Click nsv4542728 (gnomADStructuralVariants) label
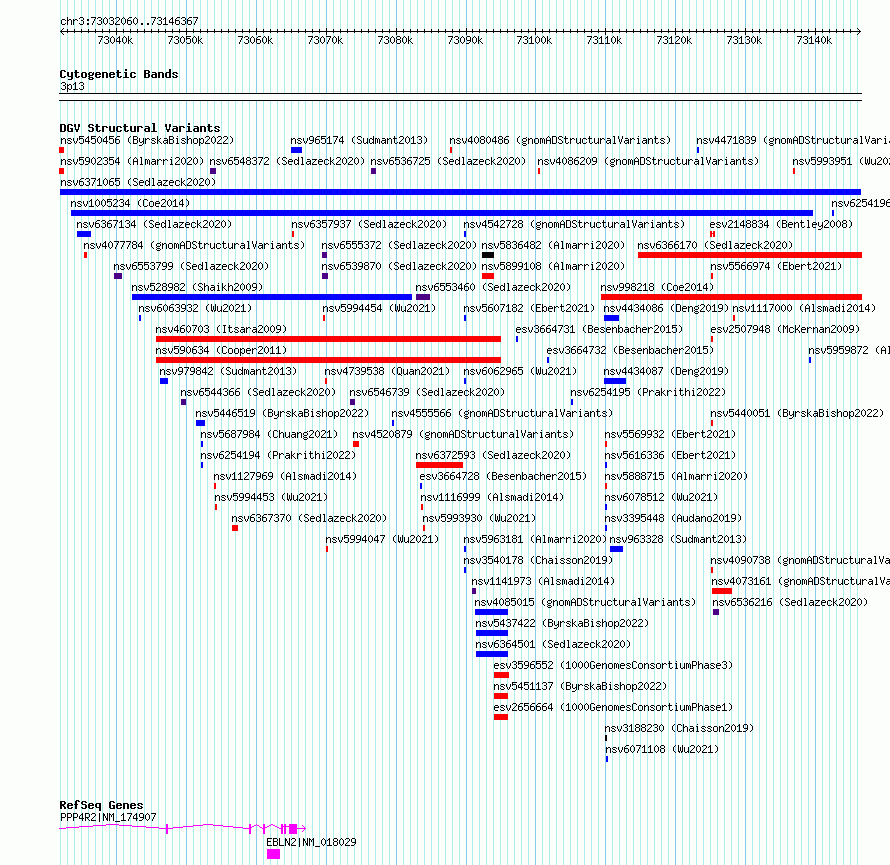This screenshot has height=865, width=890. (x=574, y=224)
